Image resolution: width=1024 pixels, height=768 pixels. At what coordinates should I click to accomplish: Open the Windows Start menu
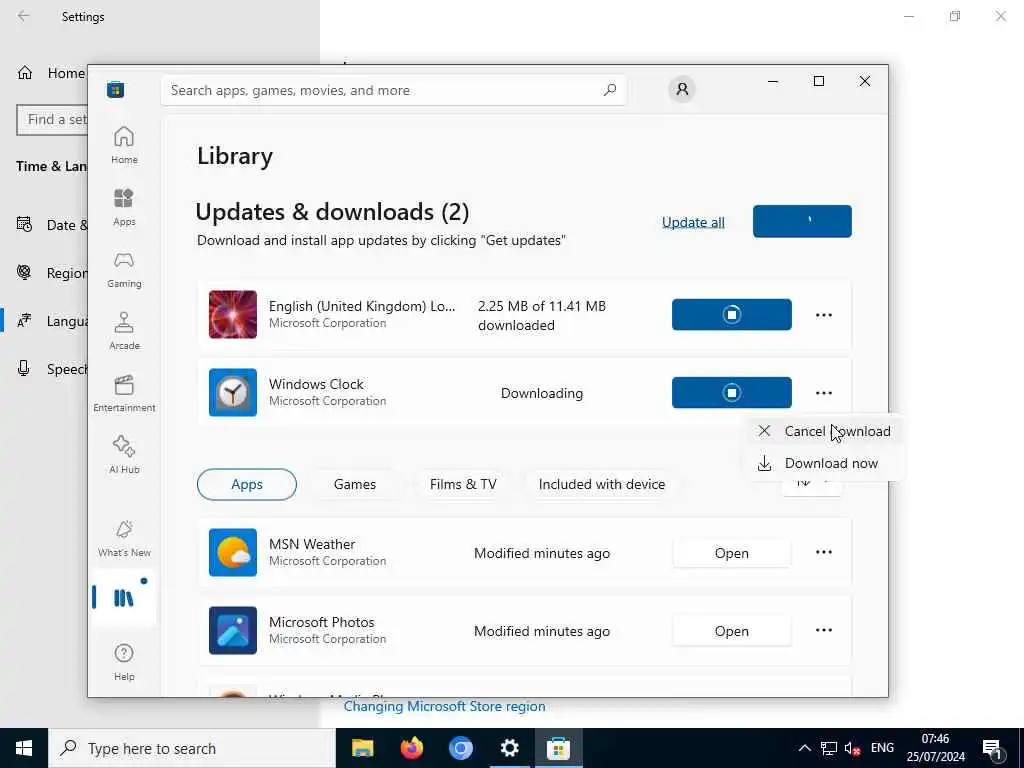coord(24,748)
